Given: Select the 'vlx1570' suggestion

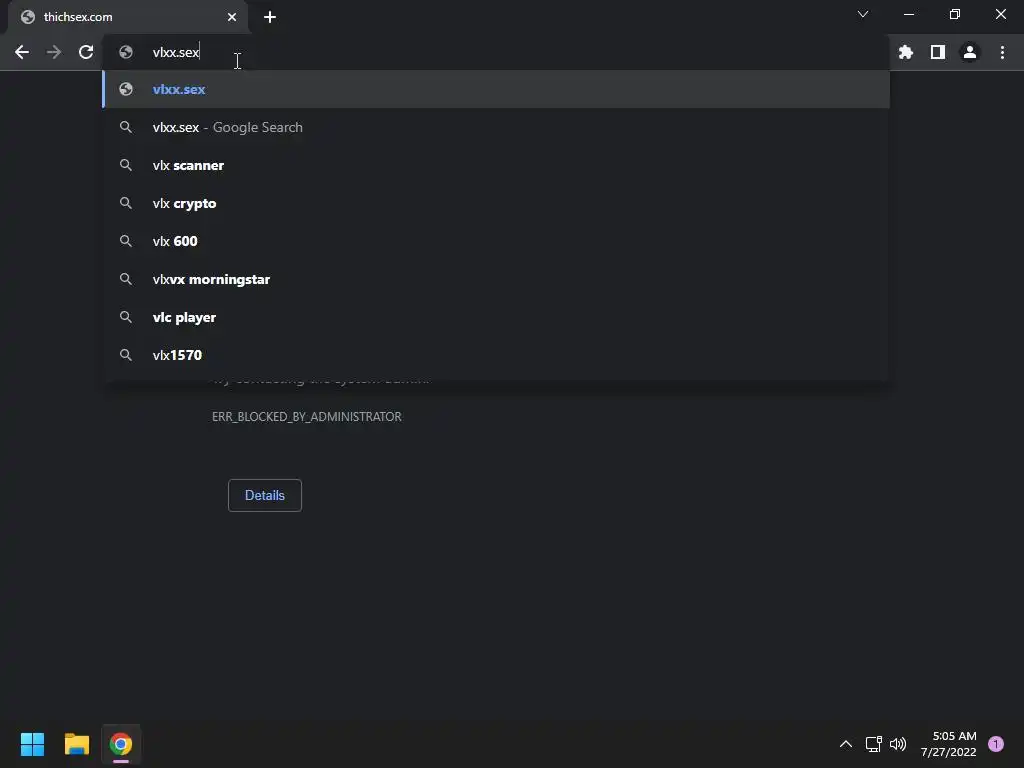Looking at the screenshot, I should 496,355.
